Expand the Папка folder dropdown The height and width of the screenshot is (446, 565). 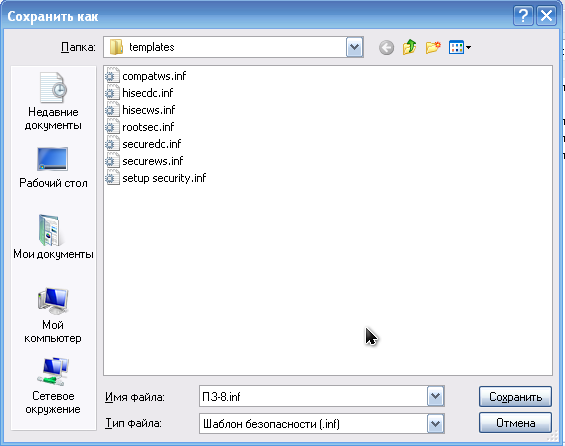tap(354, 47)
